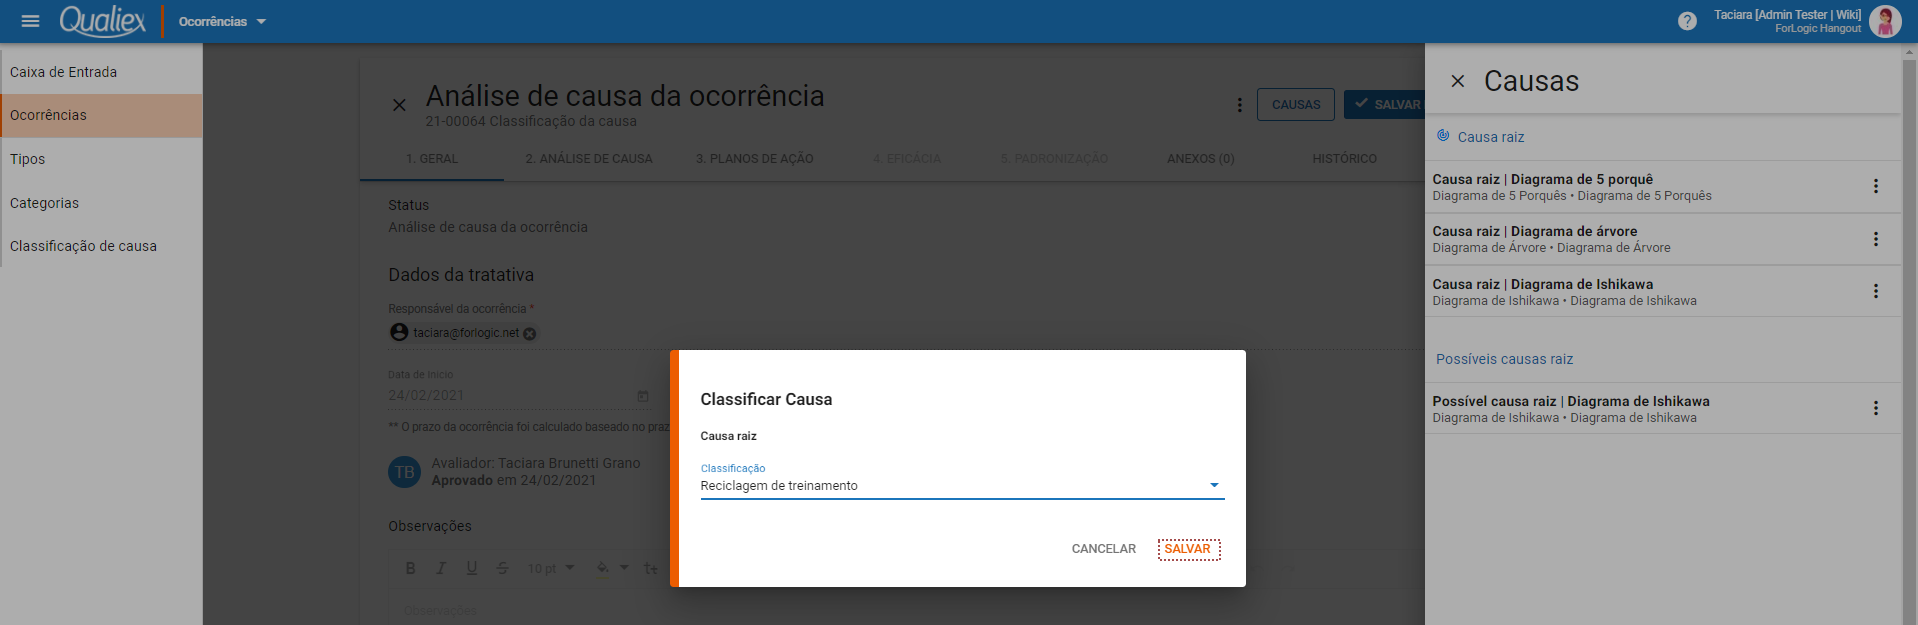Open the hamburger navigation menu

30,21
